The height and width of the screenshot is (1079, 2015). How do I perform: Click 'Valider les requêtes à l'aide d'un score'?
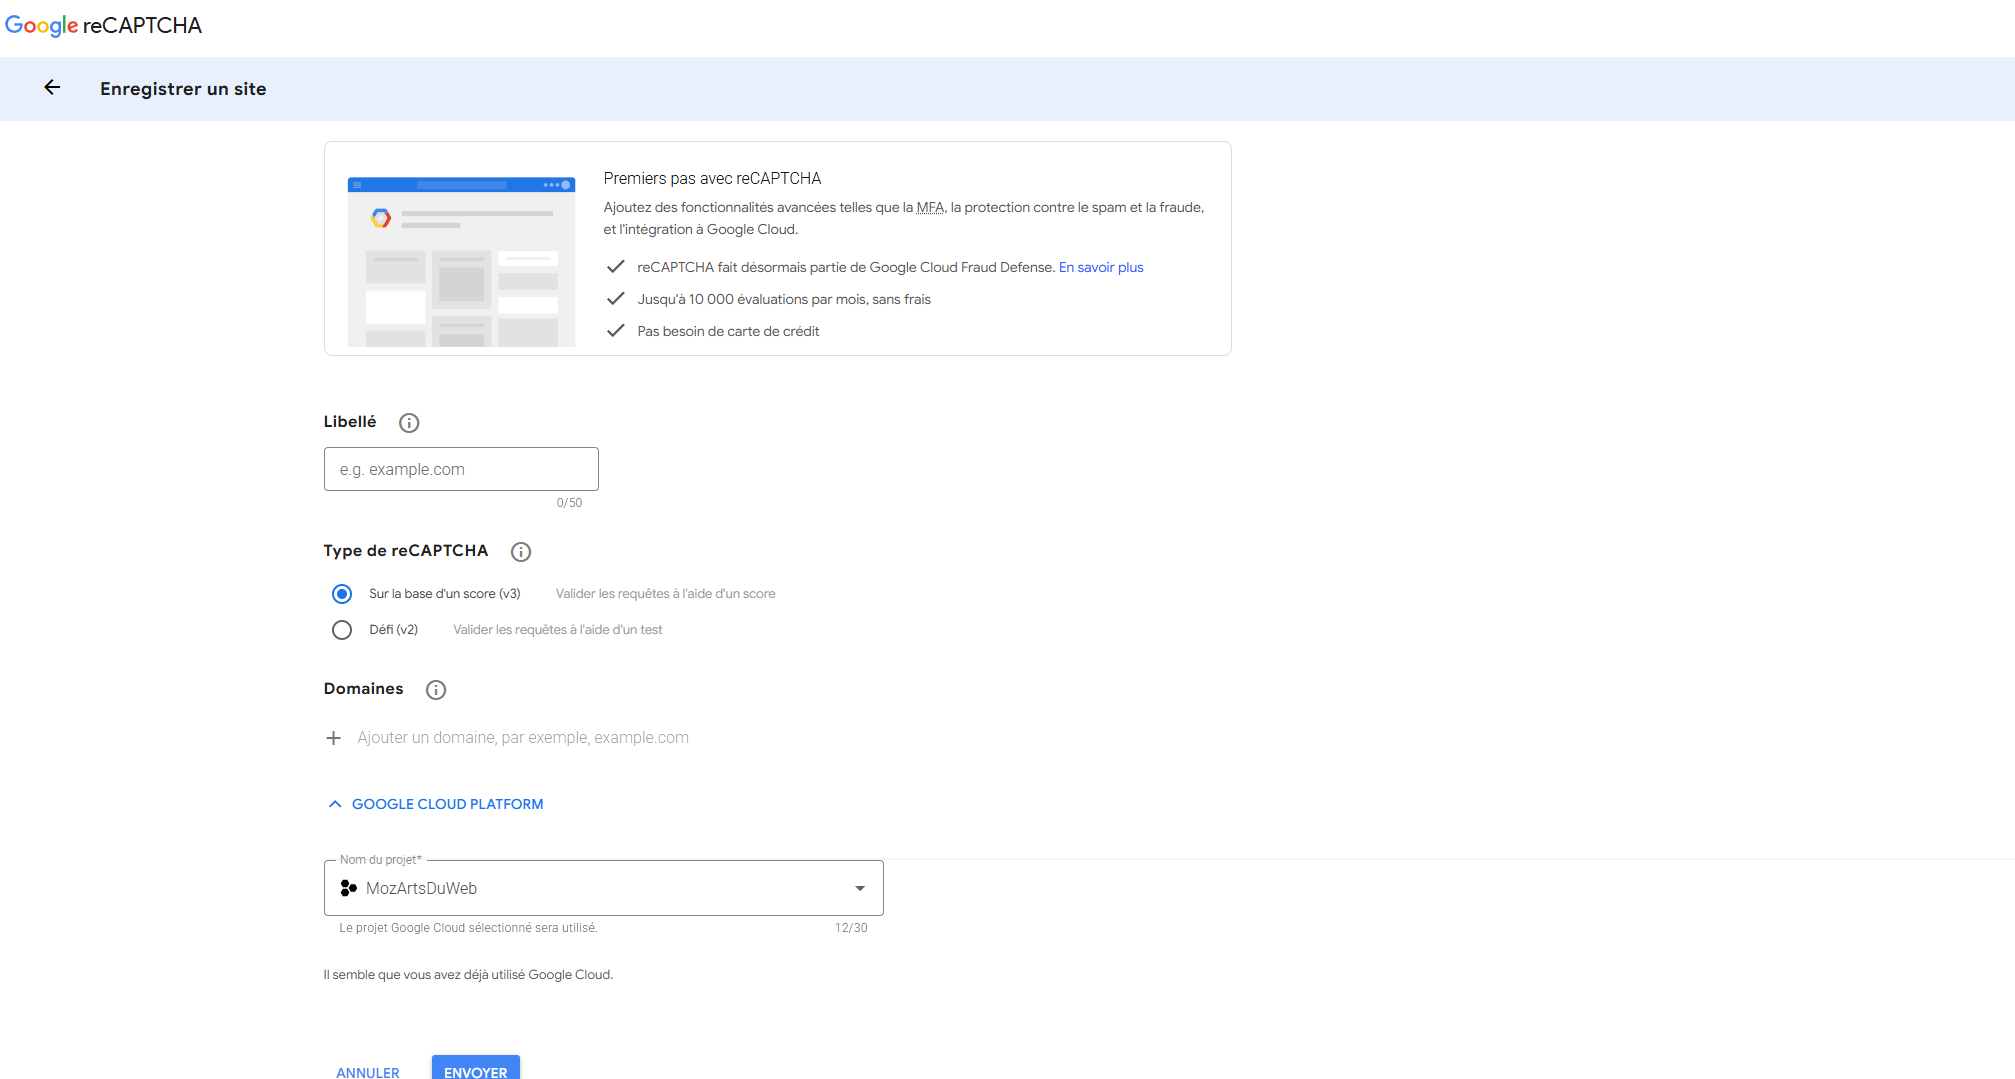pos(665,594)
